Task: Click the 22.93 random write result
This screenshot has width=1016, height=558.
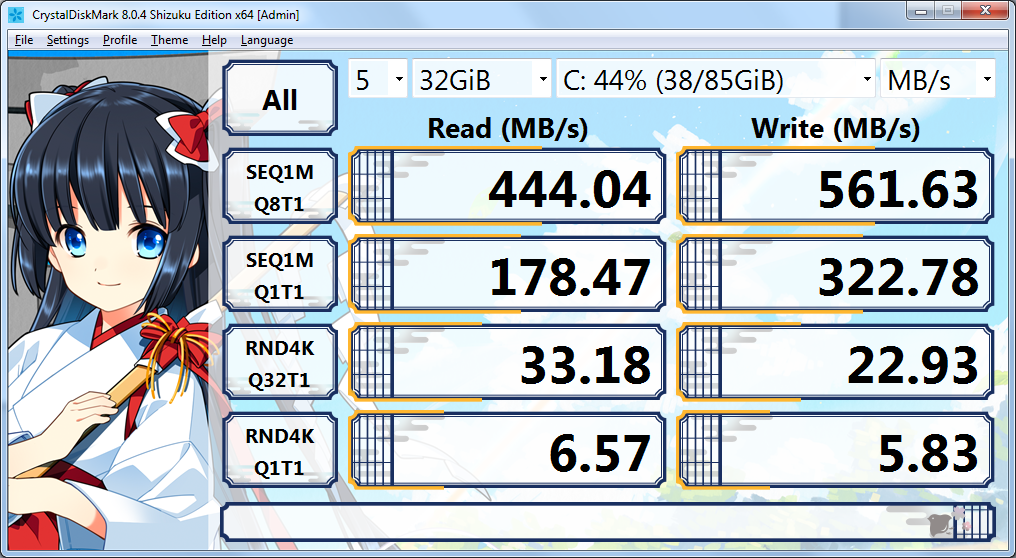Action: 836,363
